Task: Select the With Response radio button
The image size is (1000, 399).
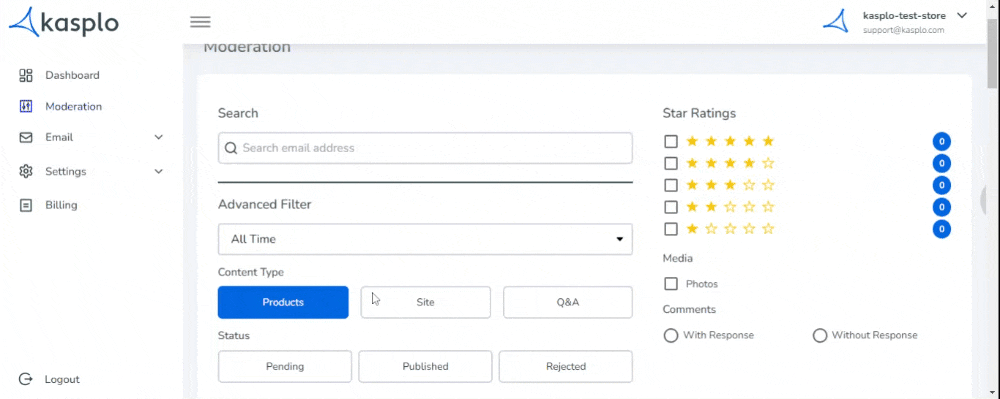Action: click(x=671, y=335)
